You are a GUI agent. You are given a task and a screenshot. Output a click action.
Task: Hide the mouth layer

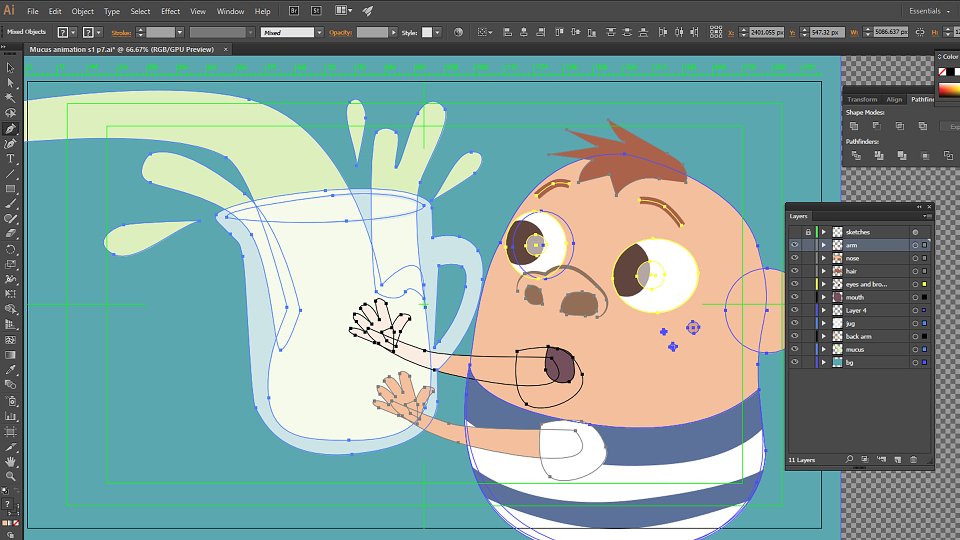[795, 298]
